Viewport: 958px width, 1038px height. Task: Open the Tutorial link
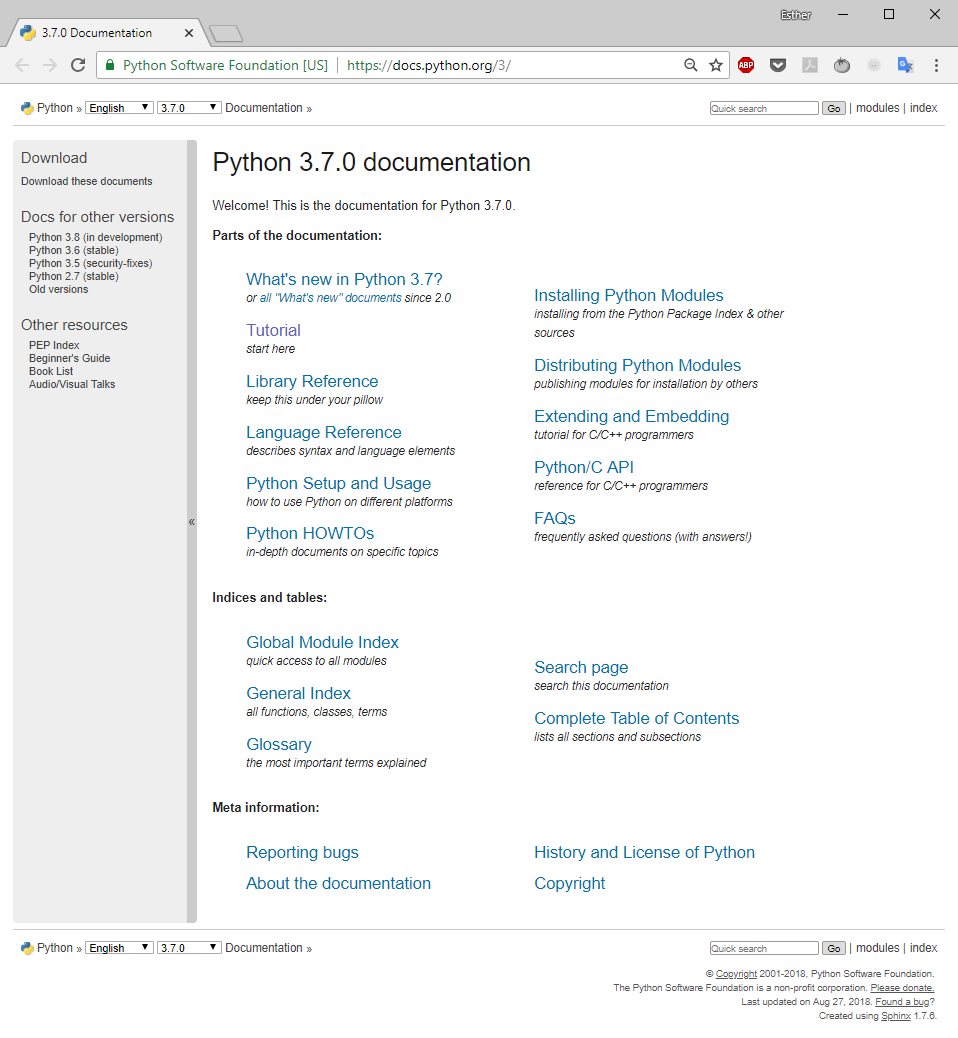click(273, 330)
